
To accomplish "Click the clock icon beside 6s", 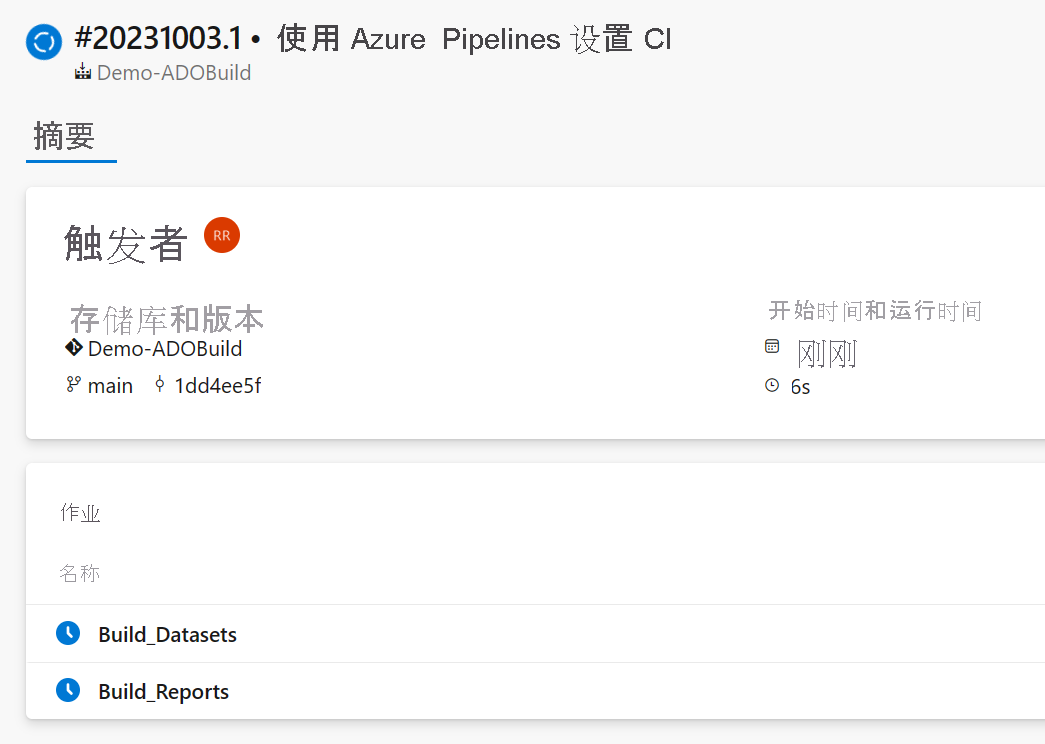I will tap(772, 385).
